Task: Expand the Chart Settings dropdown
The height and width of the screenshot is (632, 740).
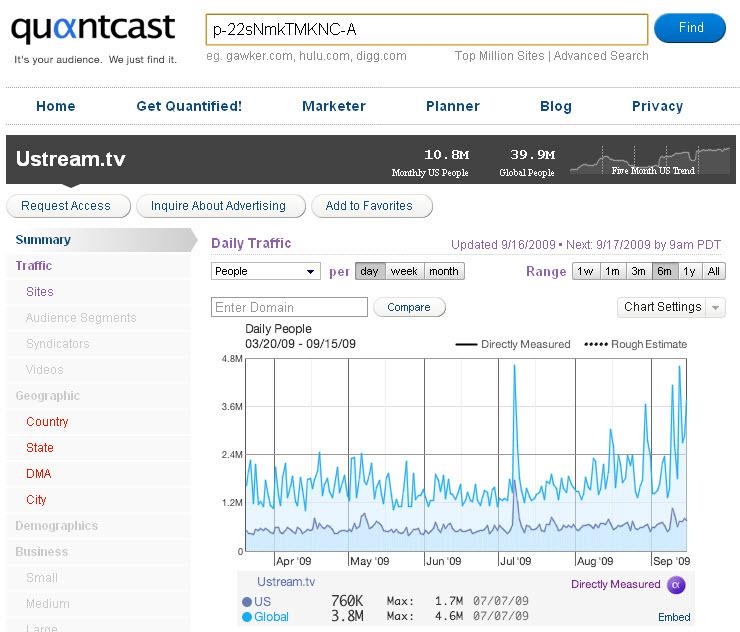Action: 671,307
